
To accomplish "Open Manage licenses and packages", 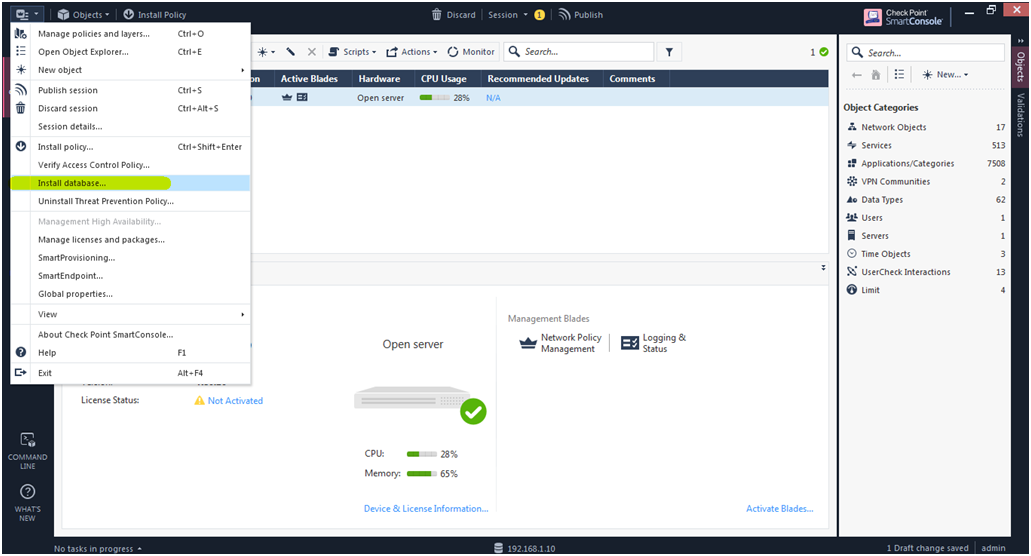I will tap(130, 240).
